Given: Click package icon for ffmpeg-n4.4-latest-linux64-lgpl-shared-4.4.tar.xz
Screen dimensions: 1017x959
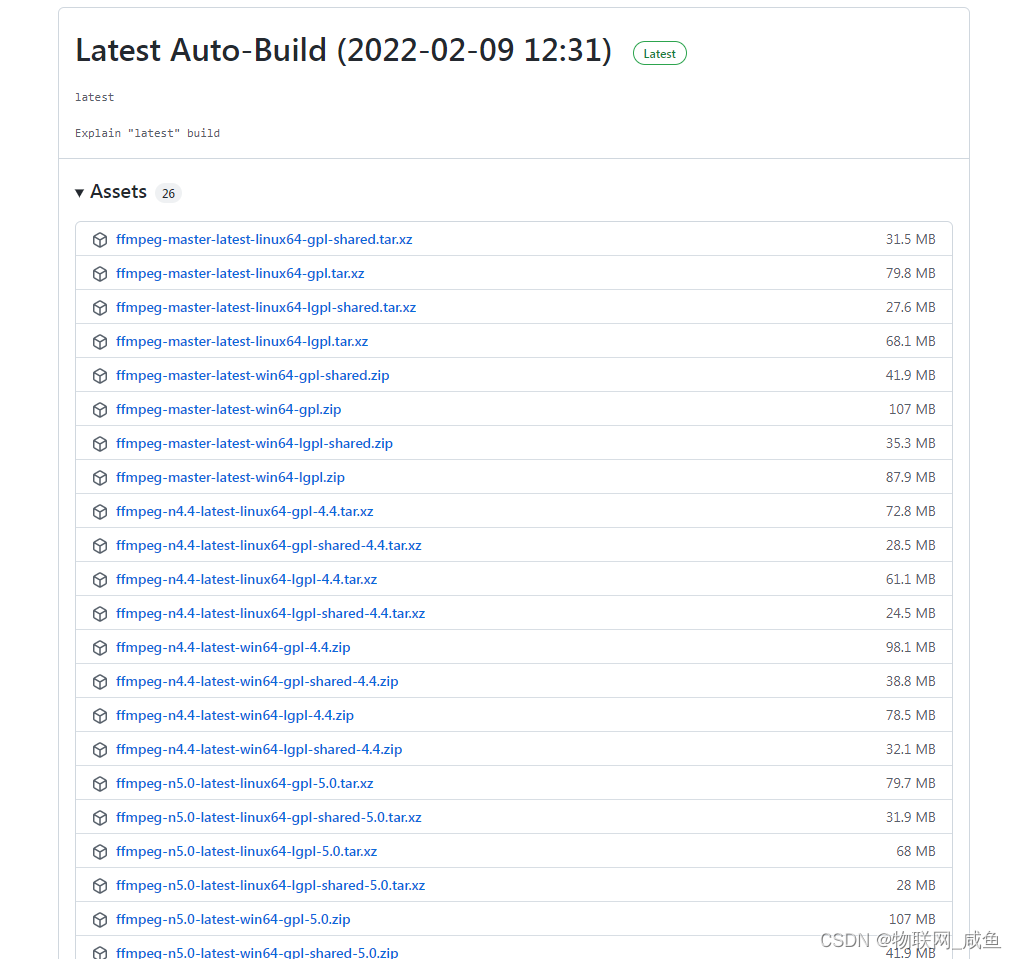Looking at the screenshot, I should coord(100,613).
